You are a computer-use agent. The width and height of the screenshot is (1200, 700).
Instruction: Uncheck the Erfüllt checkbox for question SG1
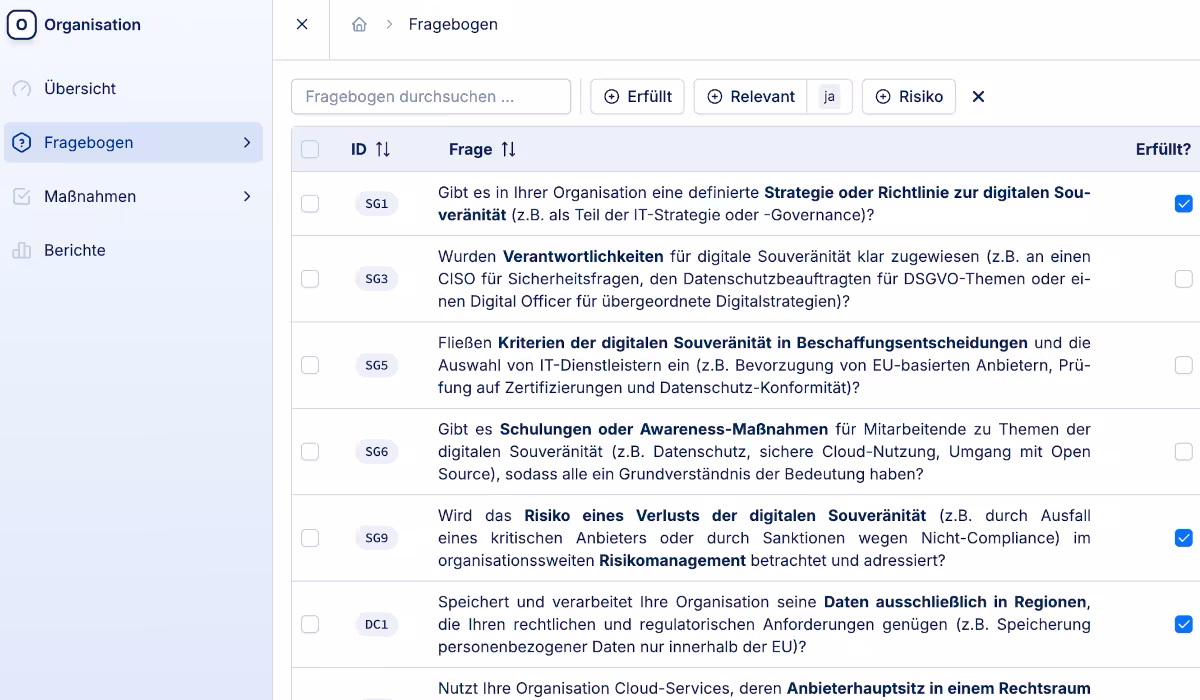(1184, 203)
